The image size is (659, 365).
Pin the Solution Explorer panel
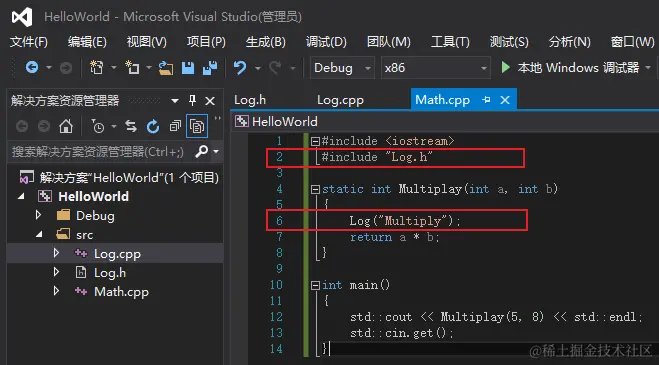[x=192, y=101]
